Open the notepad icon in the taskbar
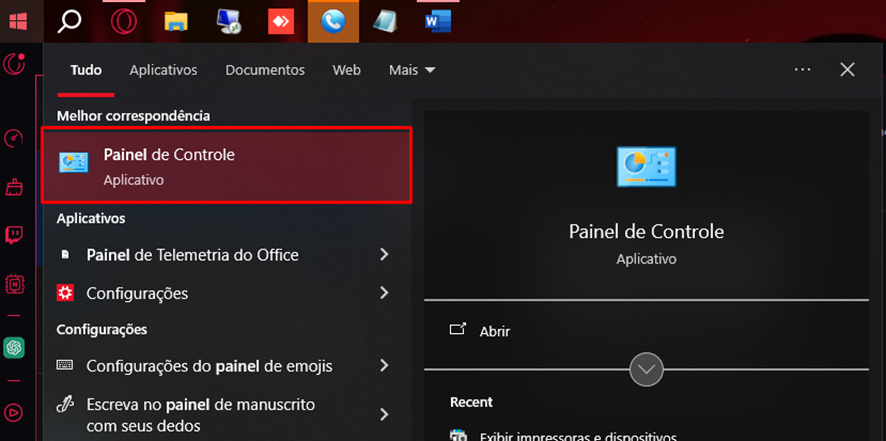Viewport: 886px width, 441px height. coord(385,21)
